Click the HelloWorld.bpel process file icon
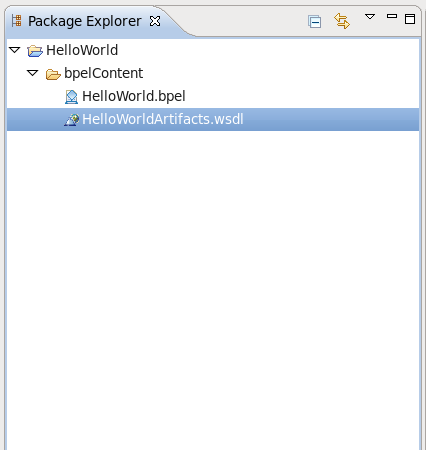The height and width of the screenshot is (450, 426). point(71,97)
